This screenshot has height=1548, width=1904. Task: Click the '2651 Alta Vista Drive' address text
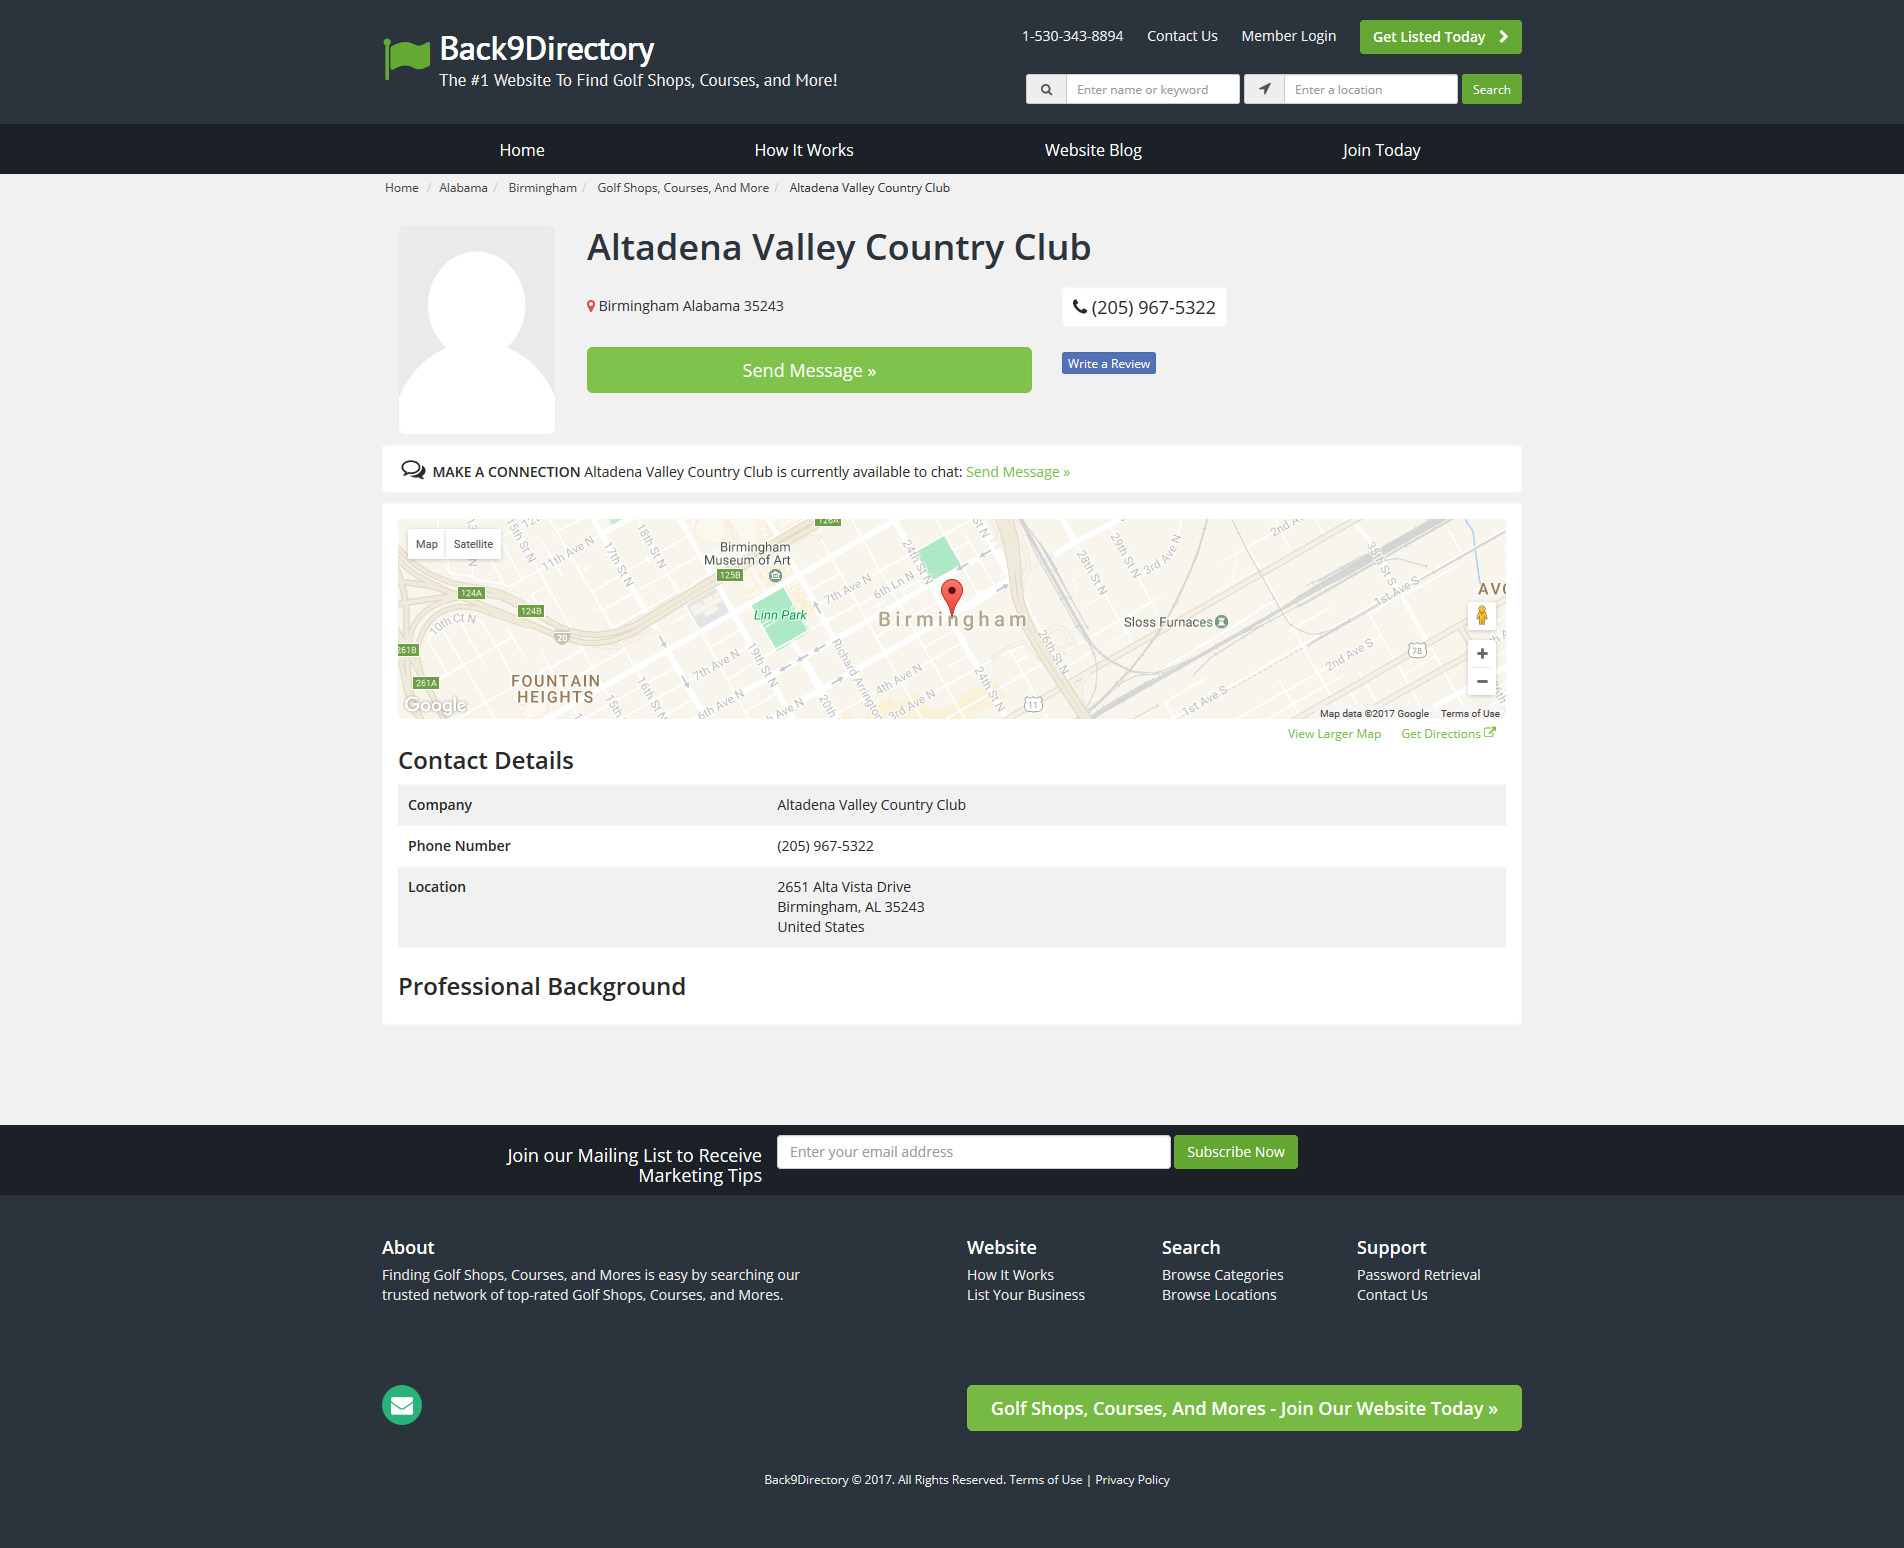pos(844,887)
